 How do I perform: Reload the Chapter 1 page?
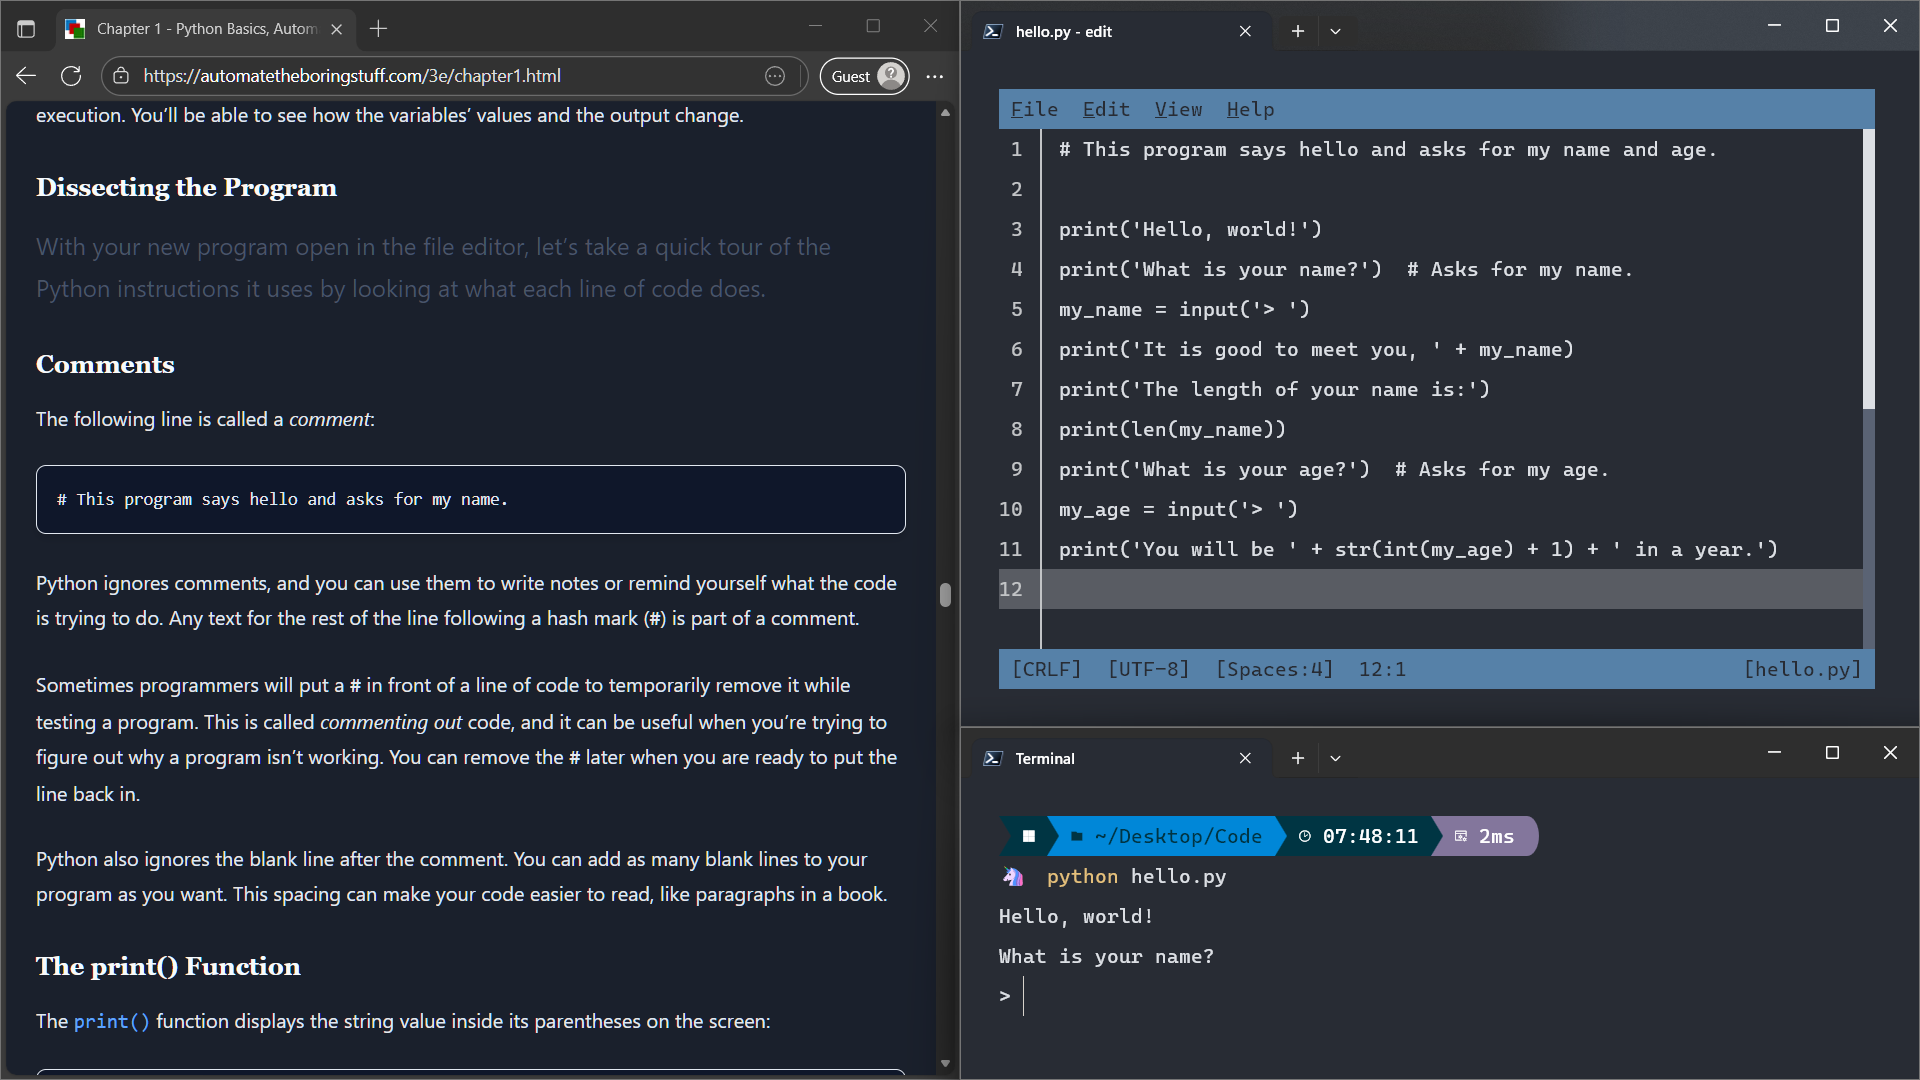(71, 76)
